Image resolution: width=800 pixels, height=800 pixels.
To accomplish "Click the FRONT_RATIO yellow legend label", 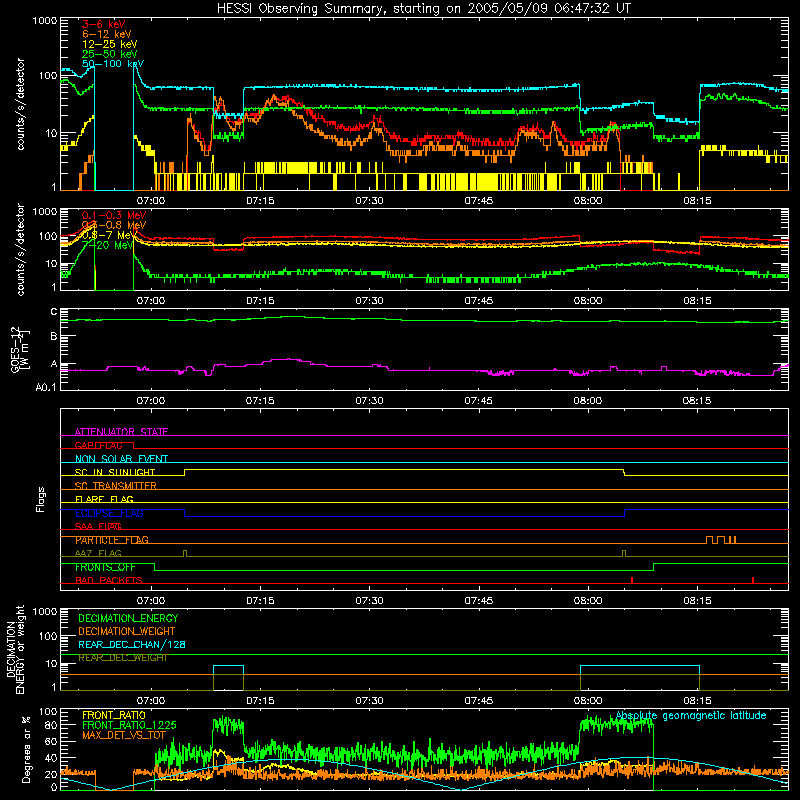I will pos(114,715).
